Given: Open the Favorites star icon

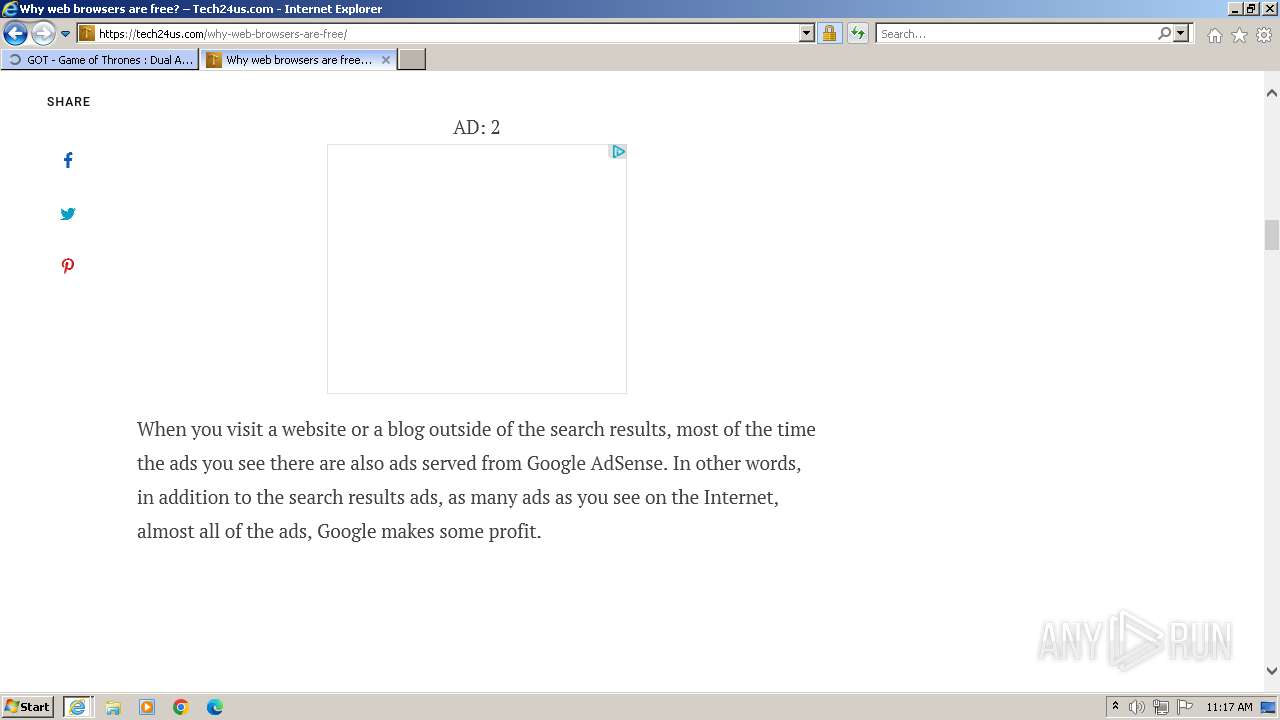Looking at the screenshot, I should (1239, 35).
